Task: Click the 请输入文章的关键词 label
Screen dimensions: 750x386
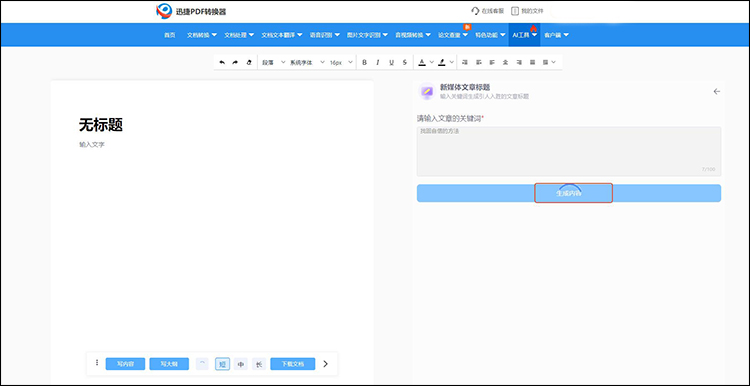Action: pos(449,118)
